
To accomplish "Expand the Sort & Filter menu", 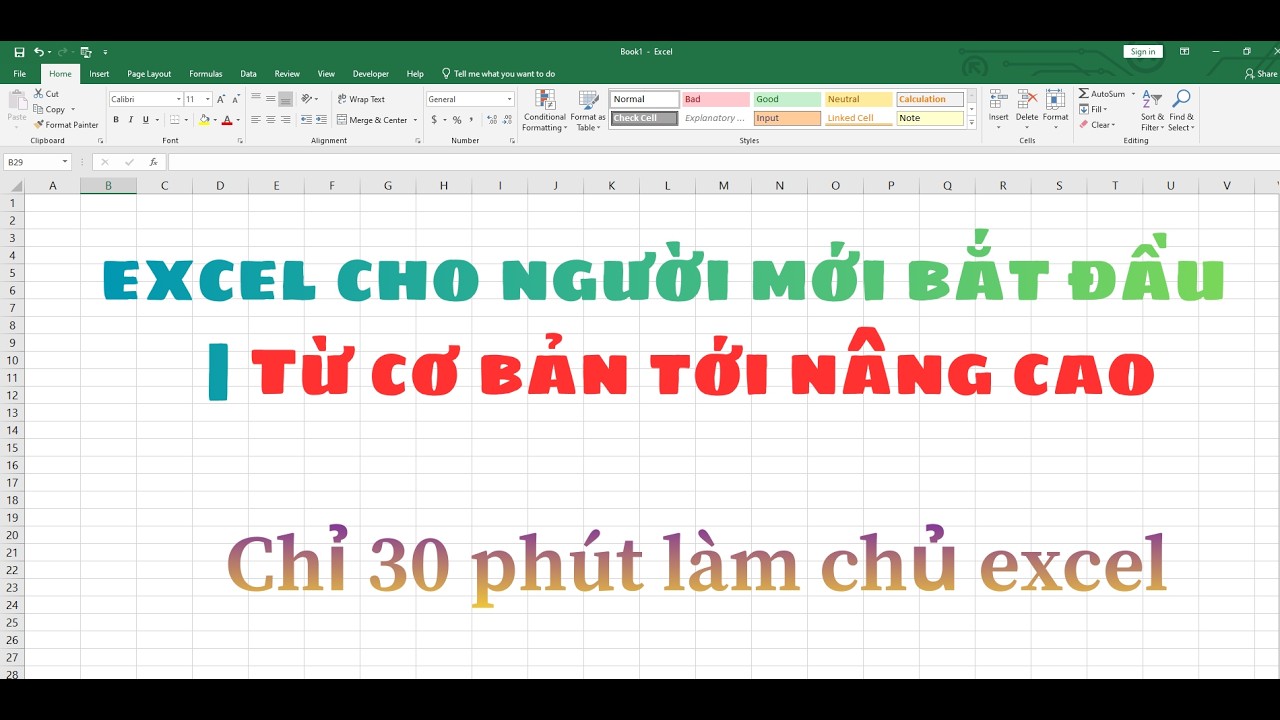I will point(1152,110).
